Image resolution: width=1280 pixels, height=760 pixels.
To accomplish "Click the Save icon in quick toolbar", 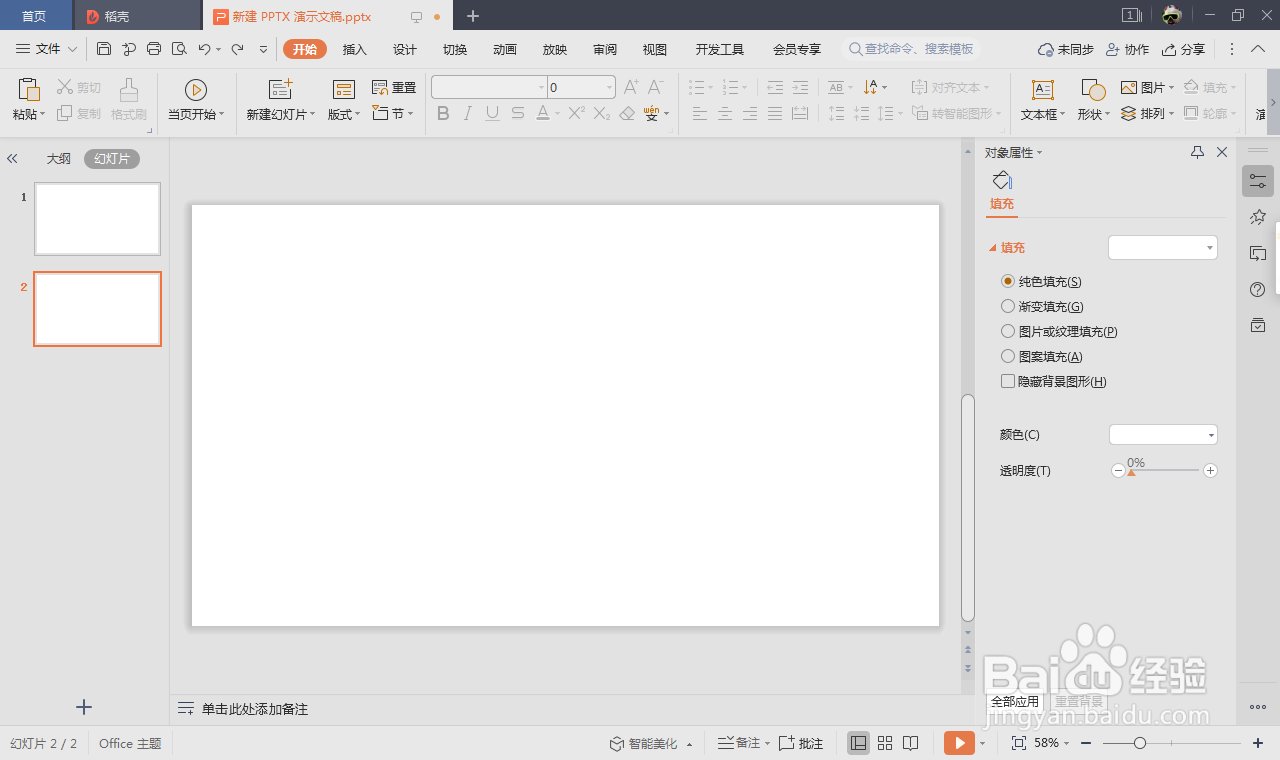I will tap(104, 49).
